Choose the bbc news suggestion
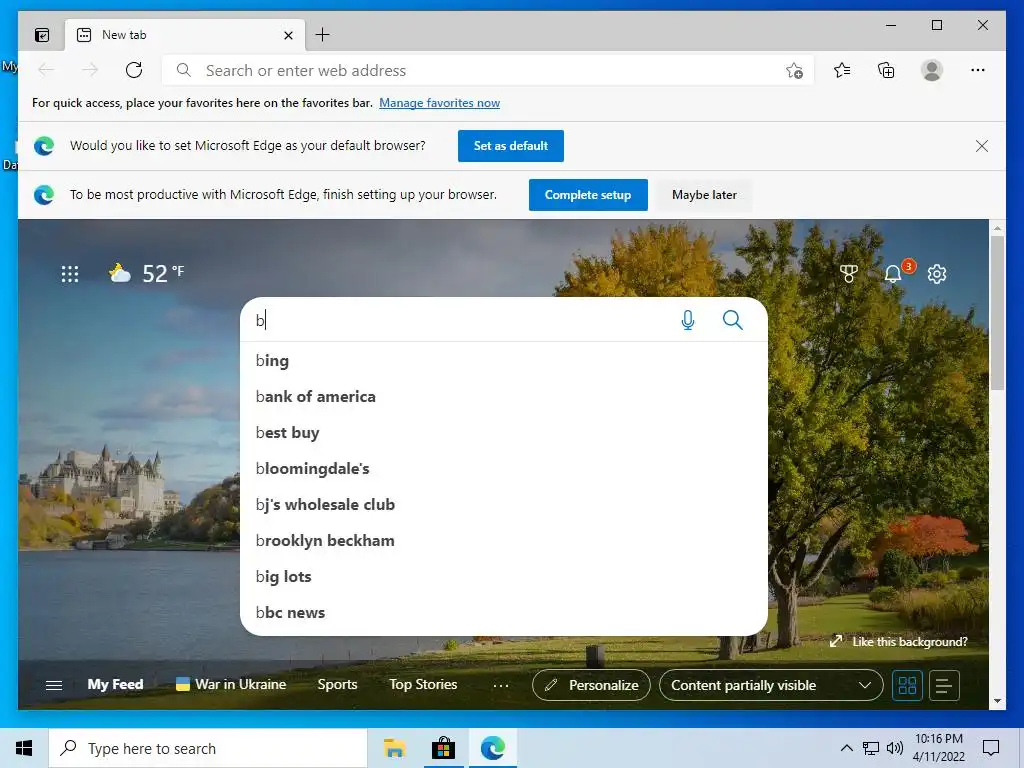 pos(504,612)
